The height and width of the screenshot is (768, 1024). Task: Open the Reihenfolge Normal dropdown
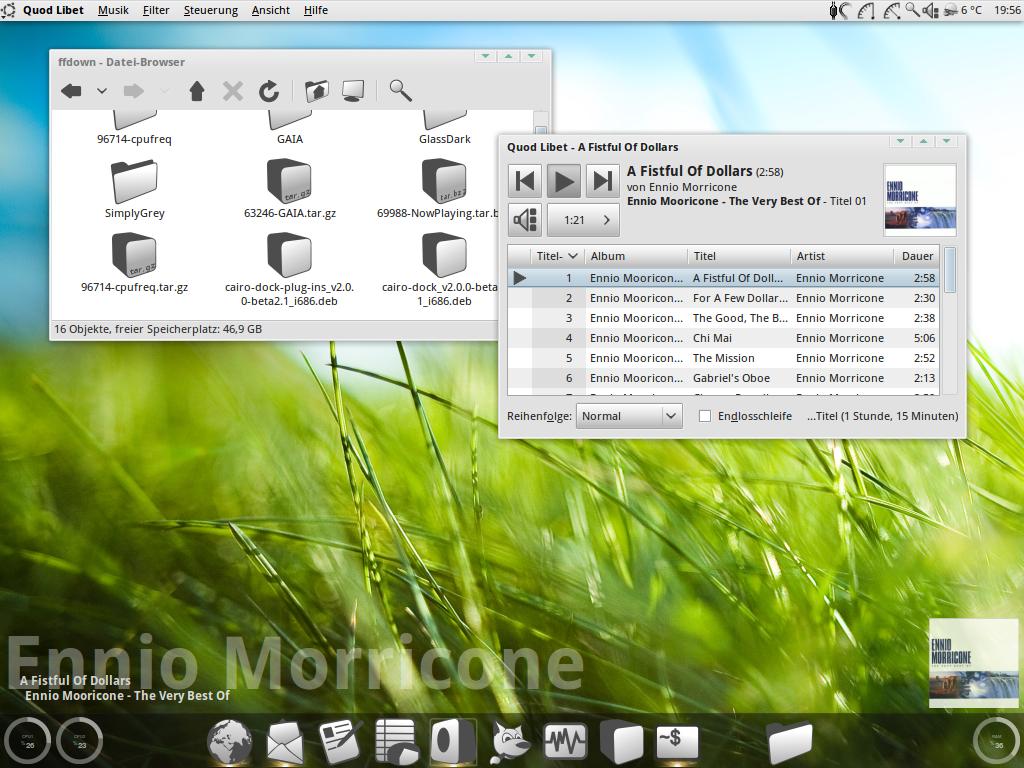629,416
